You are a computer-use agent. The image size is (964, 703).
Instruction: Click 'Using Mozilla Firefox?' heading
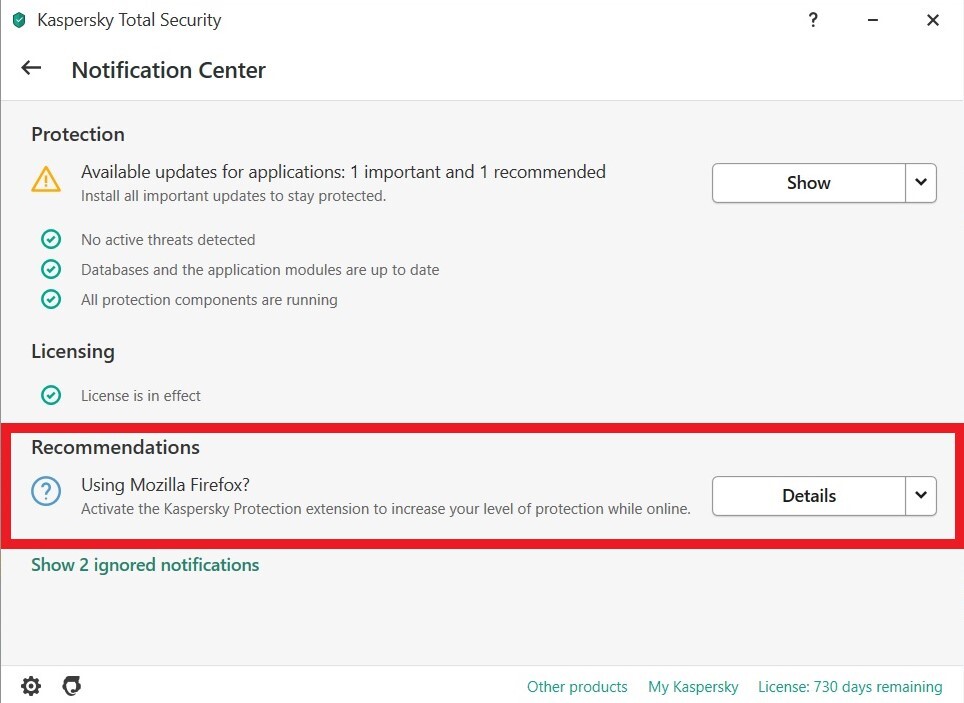pos(165,485)
